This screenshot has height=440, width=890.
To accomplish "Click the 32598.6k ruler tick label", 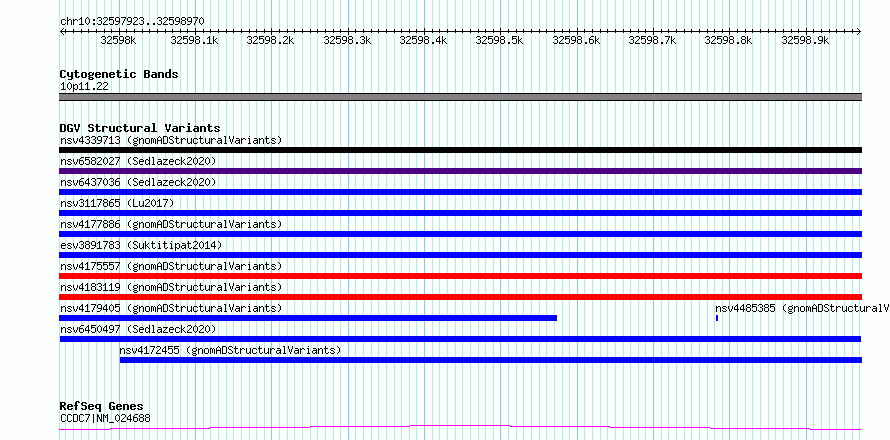I will click(576, 40).
